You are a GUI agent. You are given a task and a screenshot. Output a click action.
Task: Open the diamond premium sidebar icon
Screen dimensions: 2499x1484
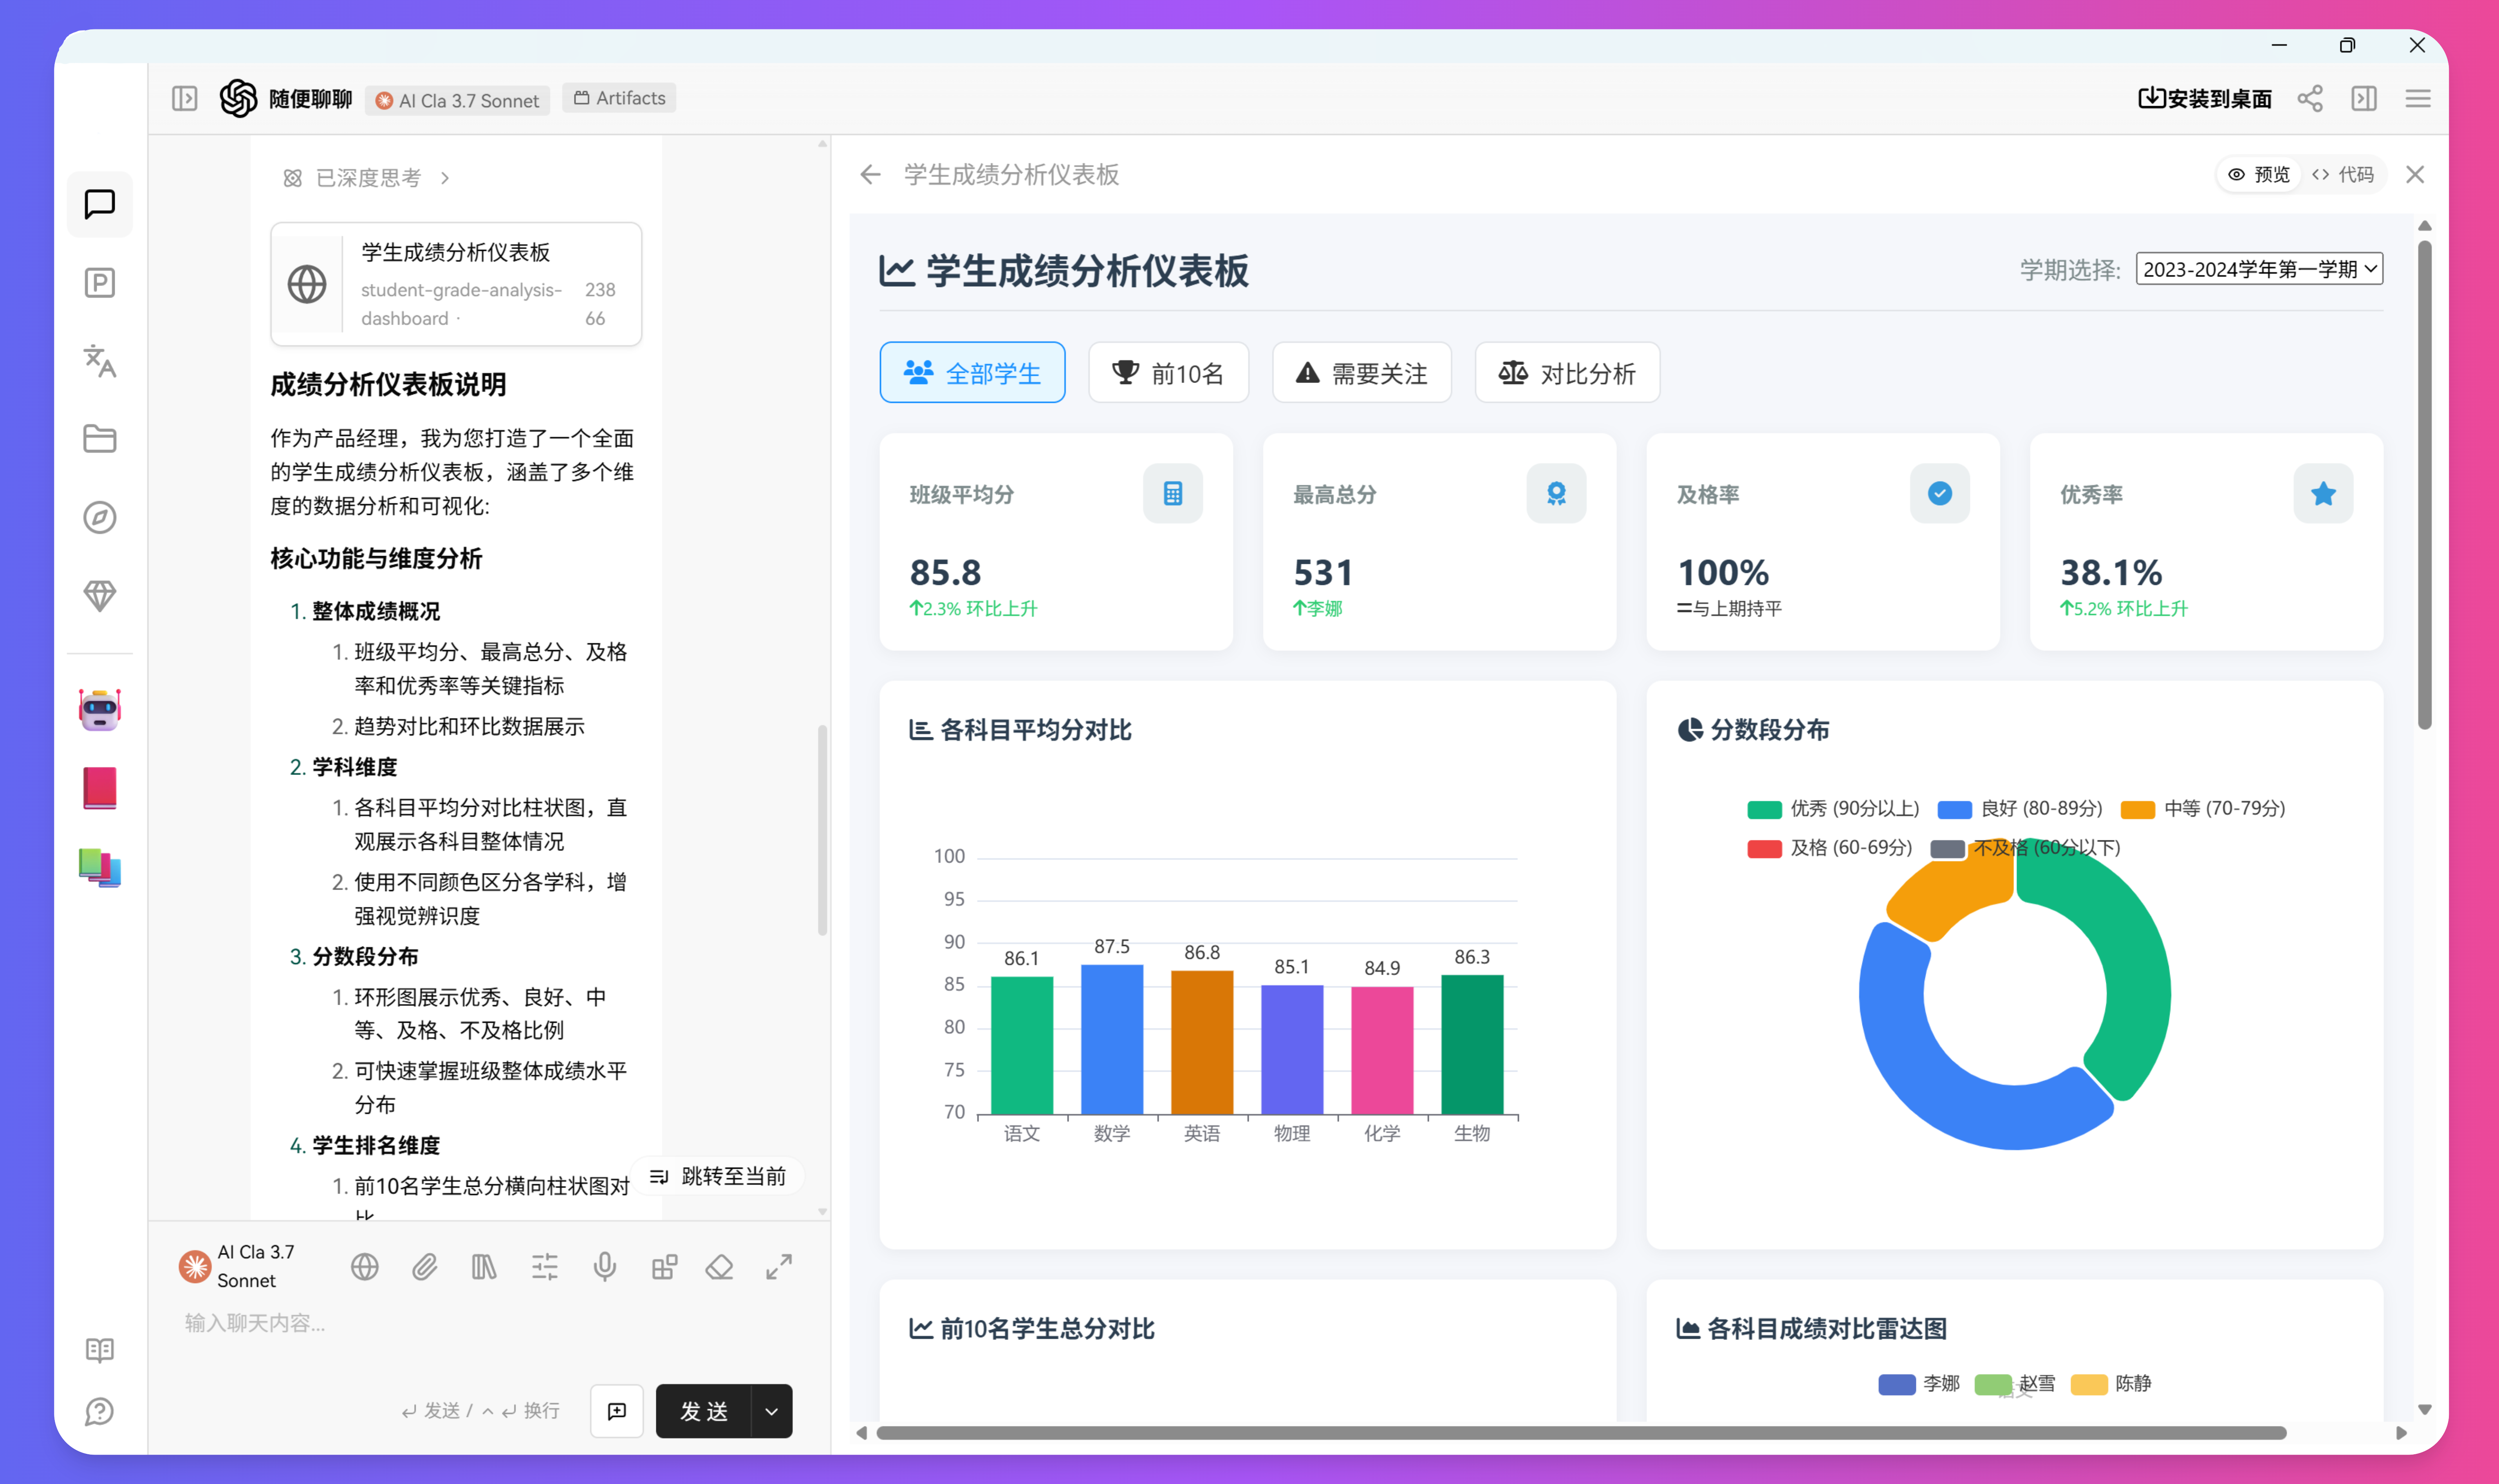pyautogui.click(x=99, y=595)
